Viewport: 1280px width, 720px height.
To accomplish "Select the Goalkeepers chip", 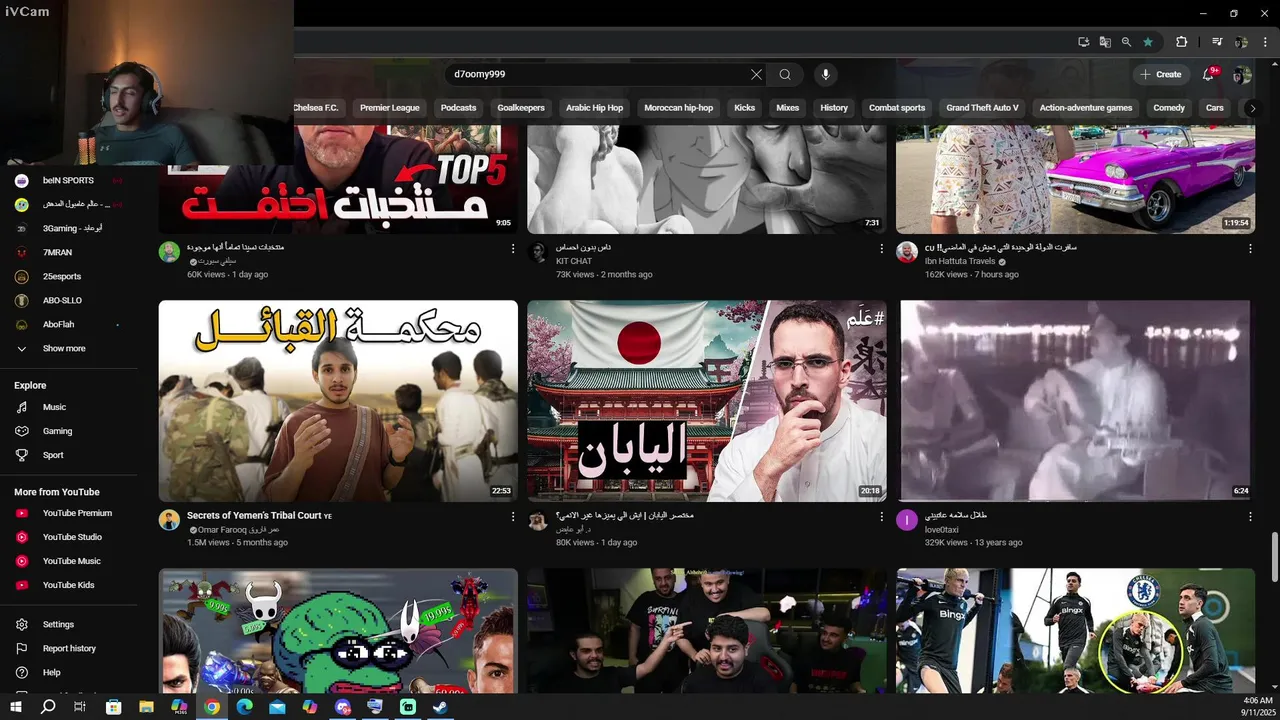I will [521, 108].
